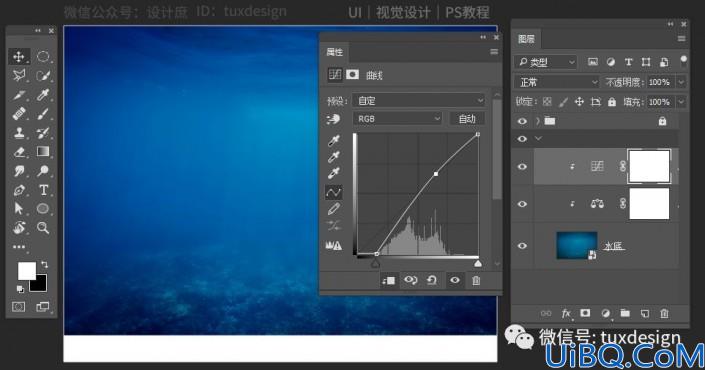
Task: Click the layer effects fx icon
Action: [566, 313]
